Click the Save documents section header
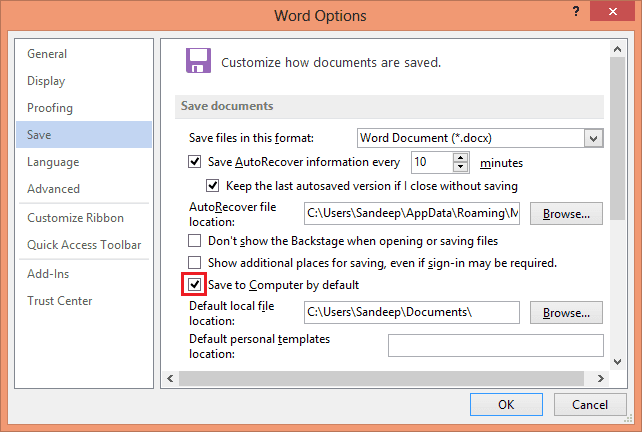 389,106
